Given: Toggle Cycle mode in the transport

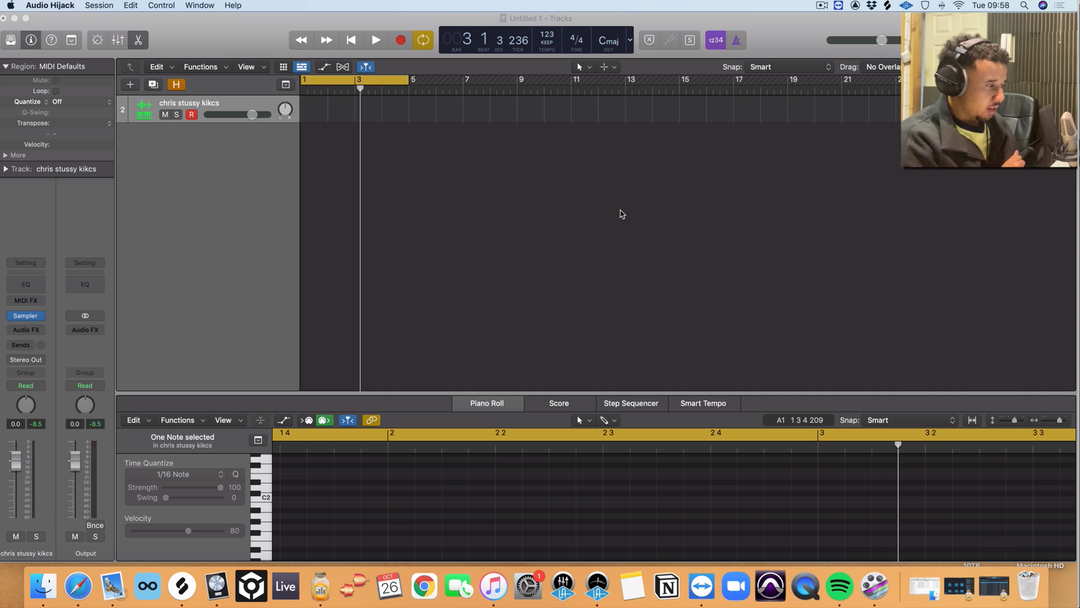Looking at the screenshot, I should (423, 40).
